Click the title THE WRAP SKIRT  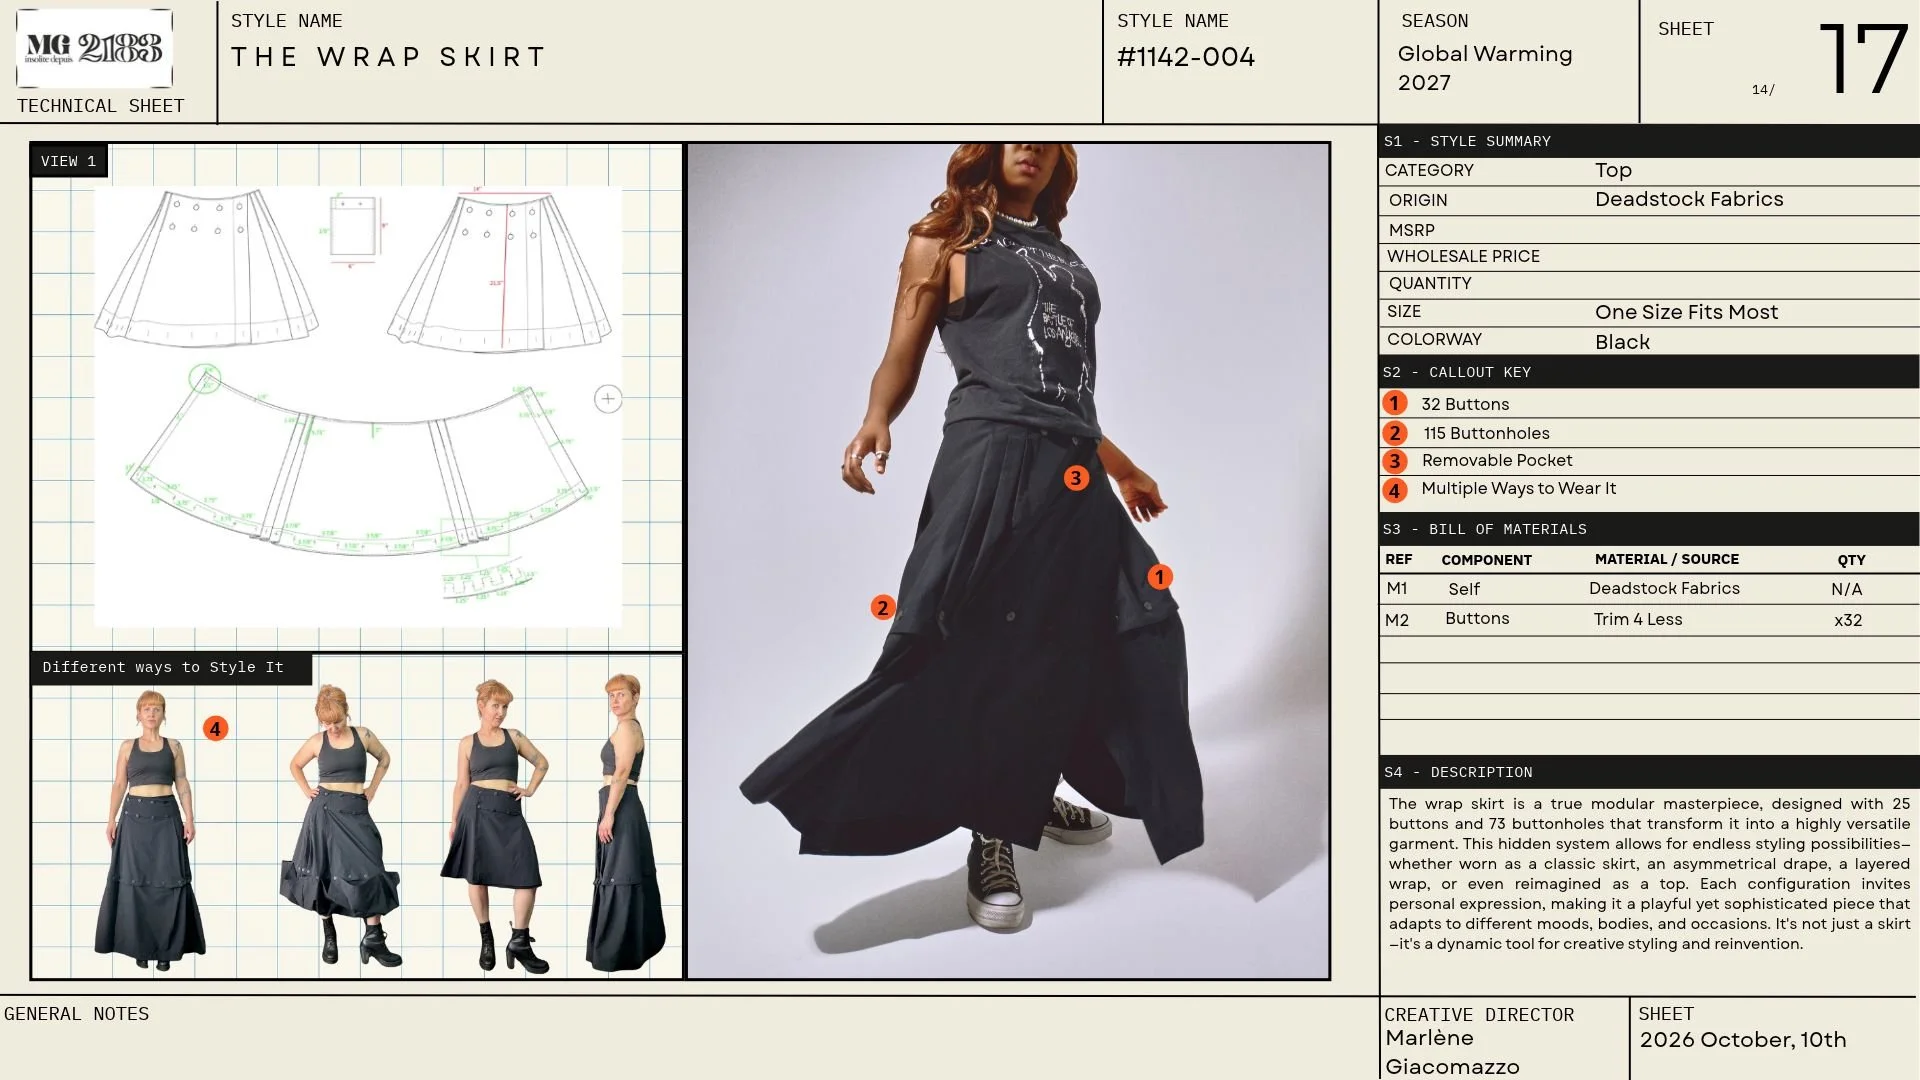click(388, 57)
